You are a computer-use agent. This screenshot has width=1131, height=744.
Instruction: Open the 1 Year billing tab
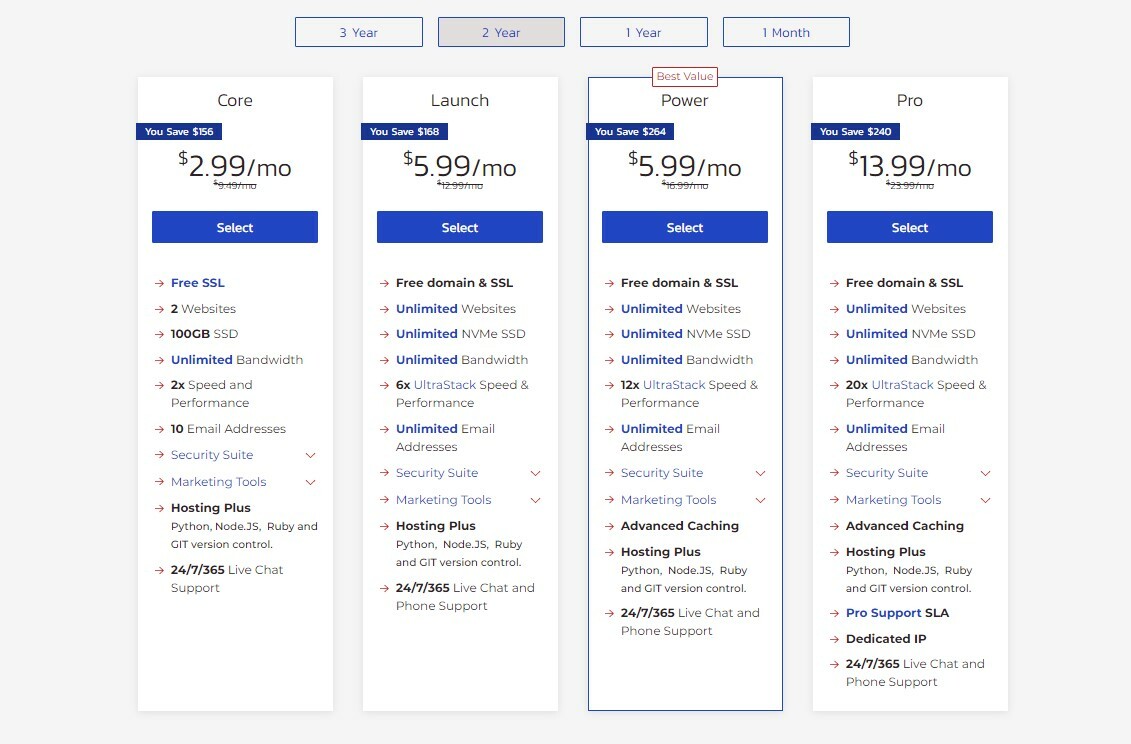pyautogui.click(x=643, y=31)
